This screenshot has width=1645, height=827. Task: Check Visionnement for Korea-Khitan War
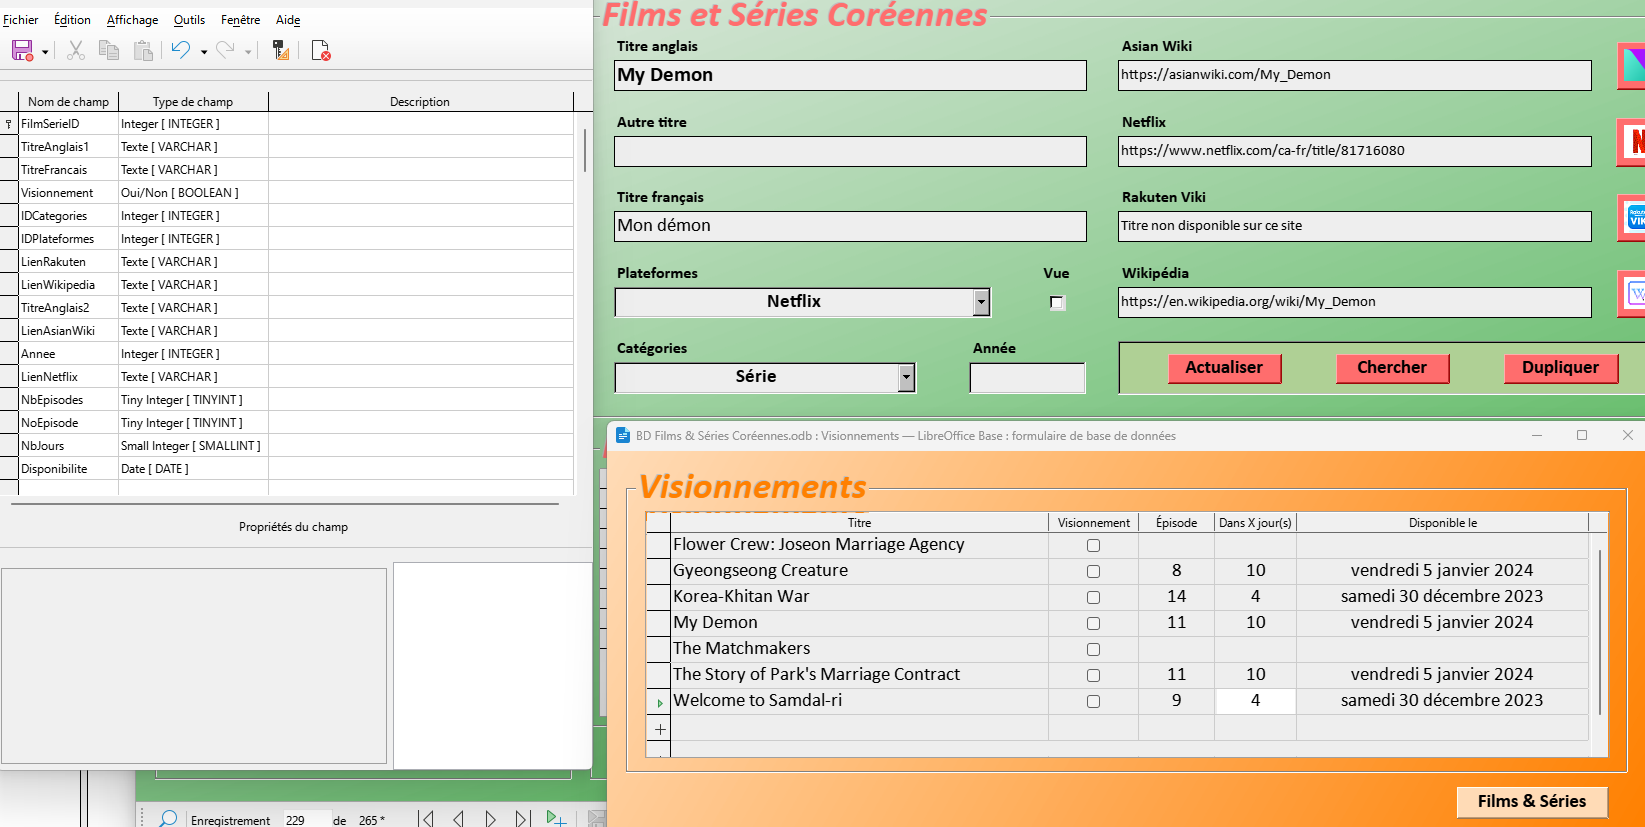pyautogui.click(x=1093, y=598)
